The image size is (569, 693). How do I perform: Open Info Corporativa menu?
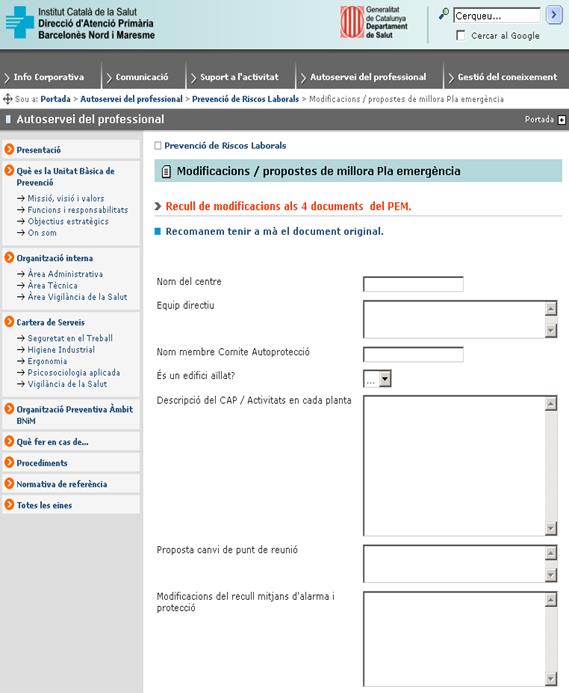49,77
